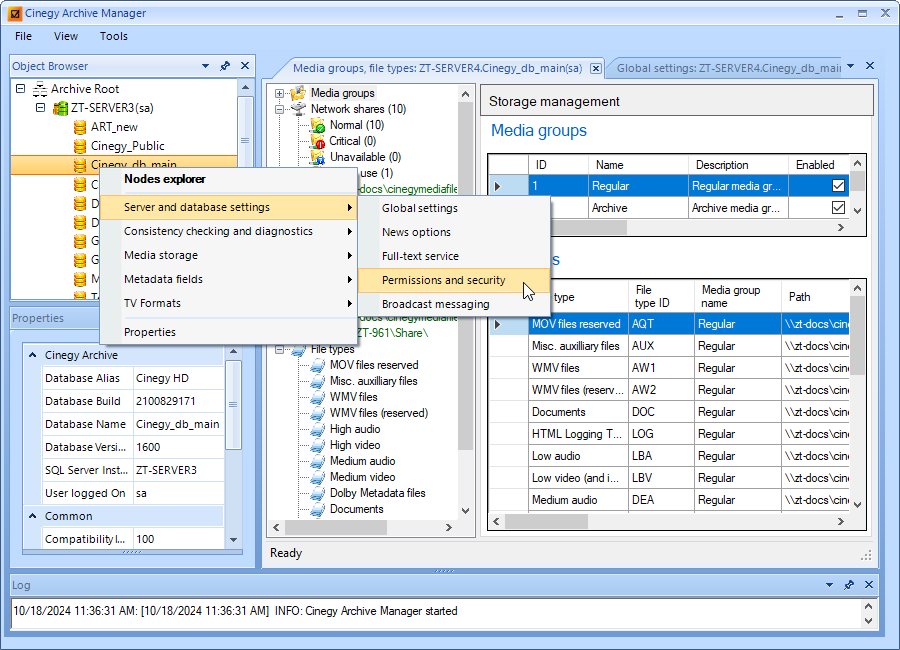Click the Network shares icon
This screenshot has width=900, height=650.
click(x=298, y=109)
